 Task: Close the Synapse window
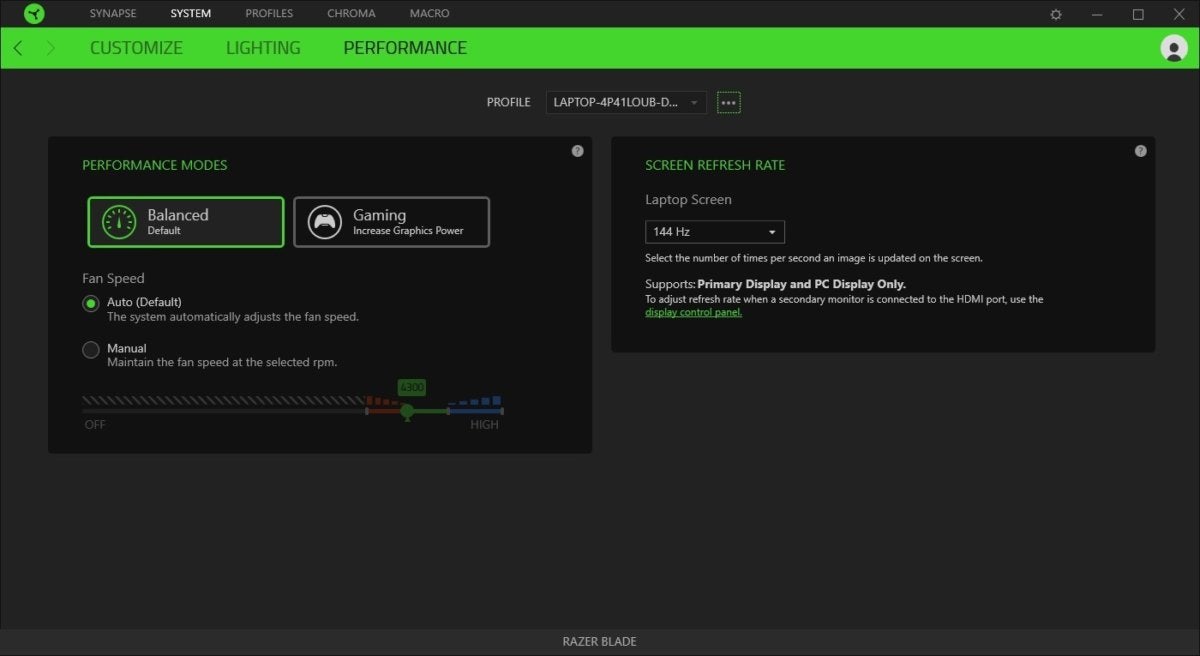click(x=1177, y=14)
